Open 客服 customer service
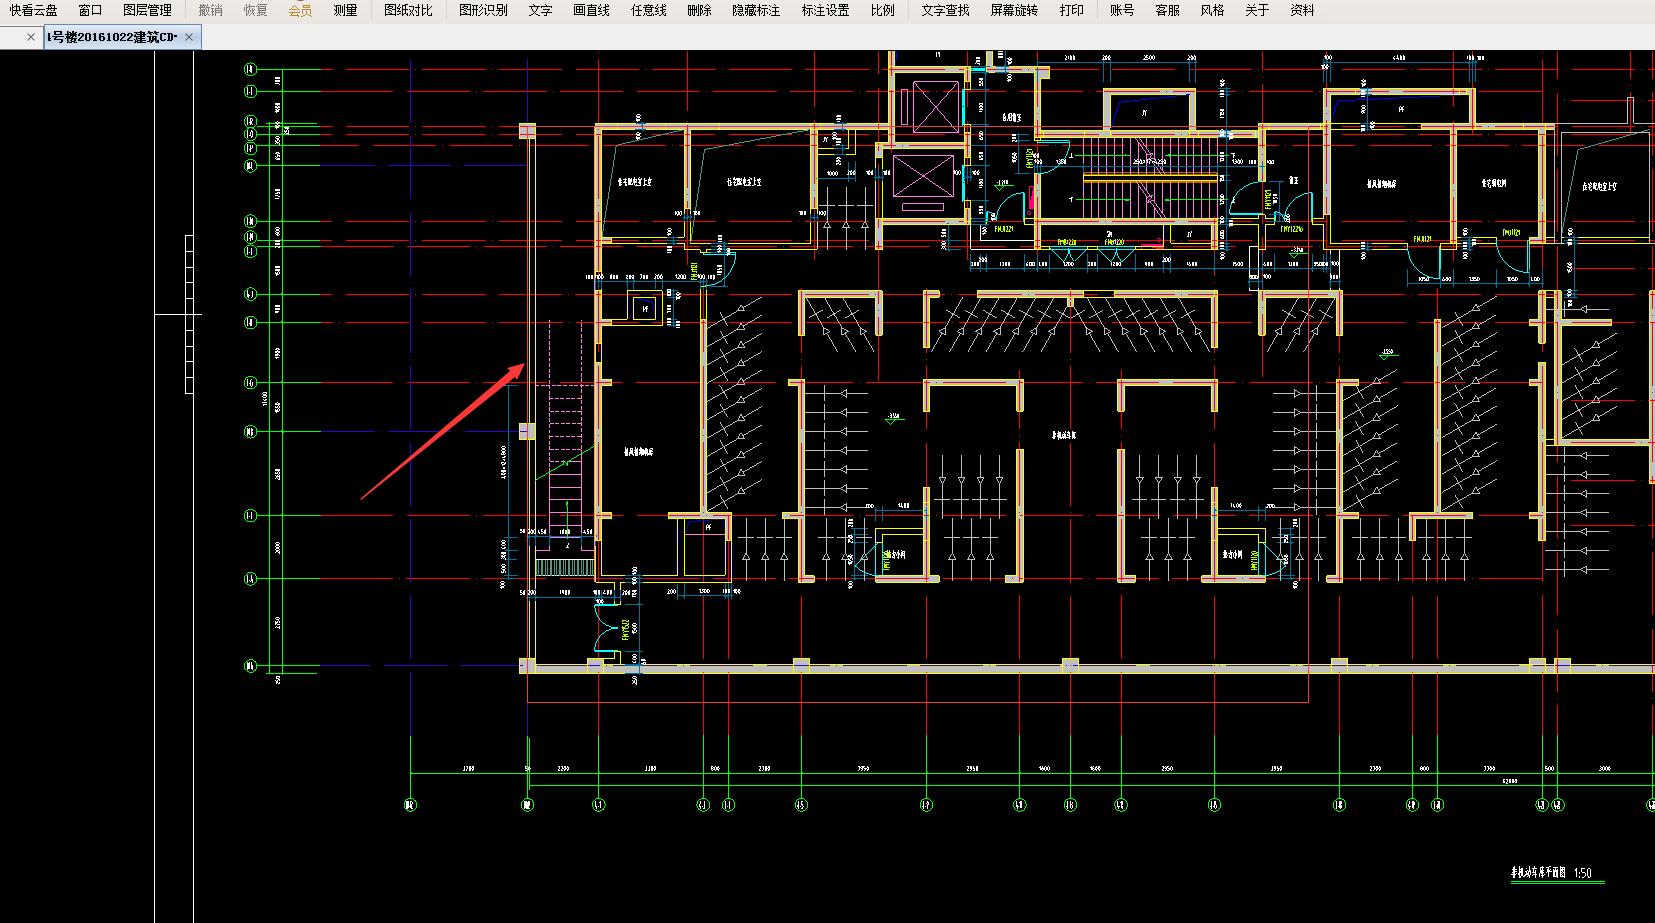 click(x=1167, y=10)
